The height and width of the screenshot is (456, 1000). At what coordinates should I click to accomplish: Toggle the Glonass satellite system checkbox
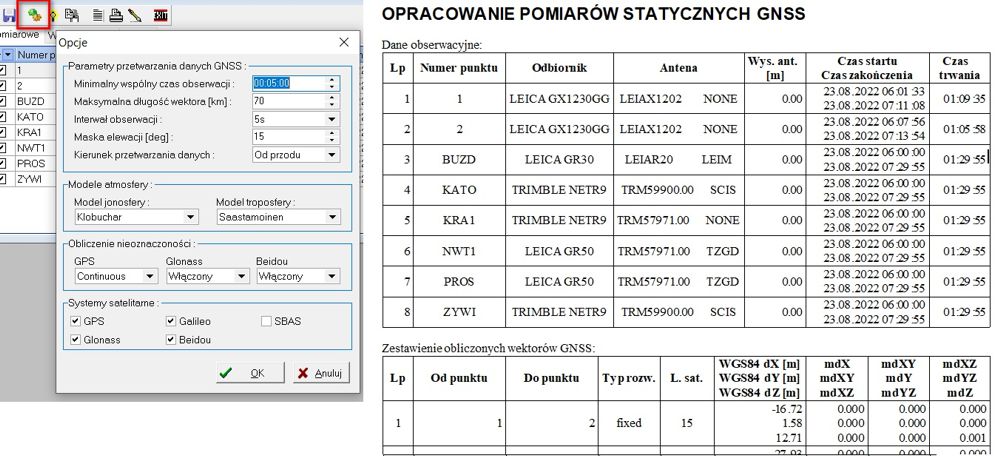[x=76, y=340]
